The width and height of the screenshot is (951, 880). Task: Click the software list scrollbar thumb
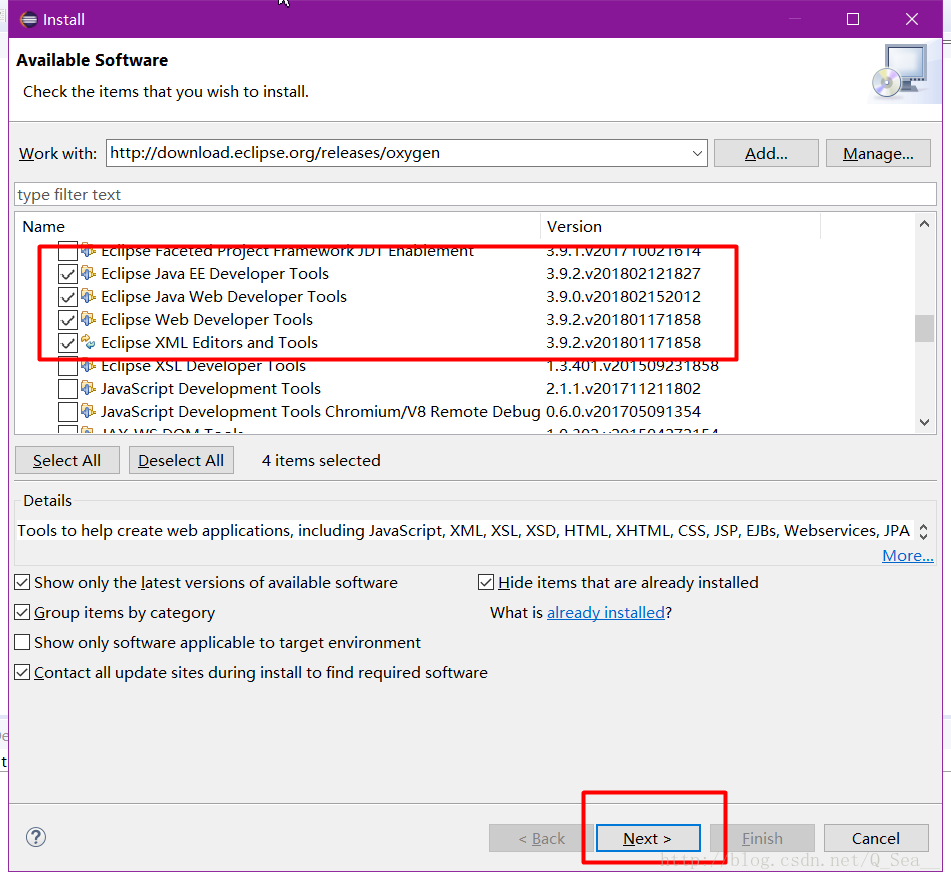tap(924, 328)
